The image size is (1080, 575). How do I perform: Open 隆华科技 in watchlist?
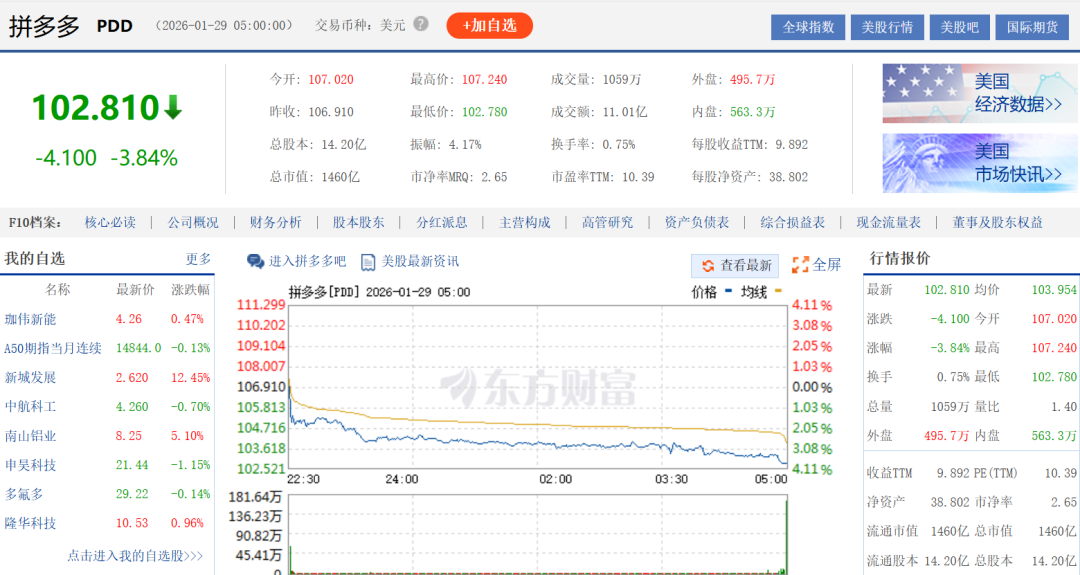30,523
